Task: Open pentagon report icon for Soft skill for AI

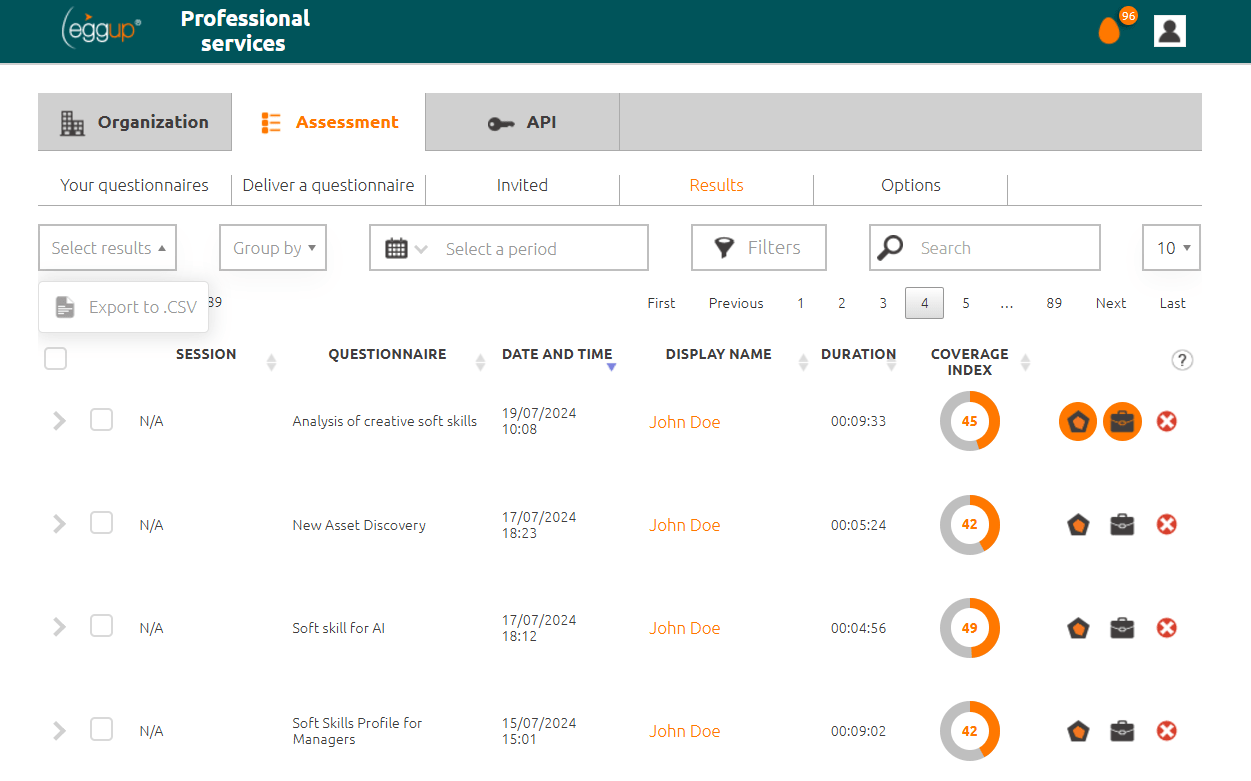Action: pos(1078,628)
